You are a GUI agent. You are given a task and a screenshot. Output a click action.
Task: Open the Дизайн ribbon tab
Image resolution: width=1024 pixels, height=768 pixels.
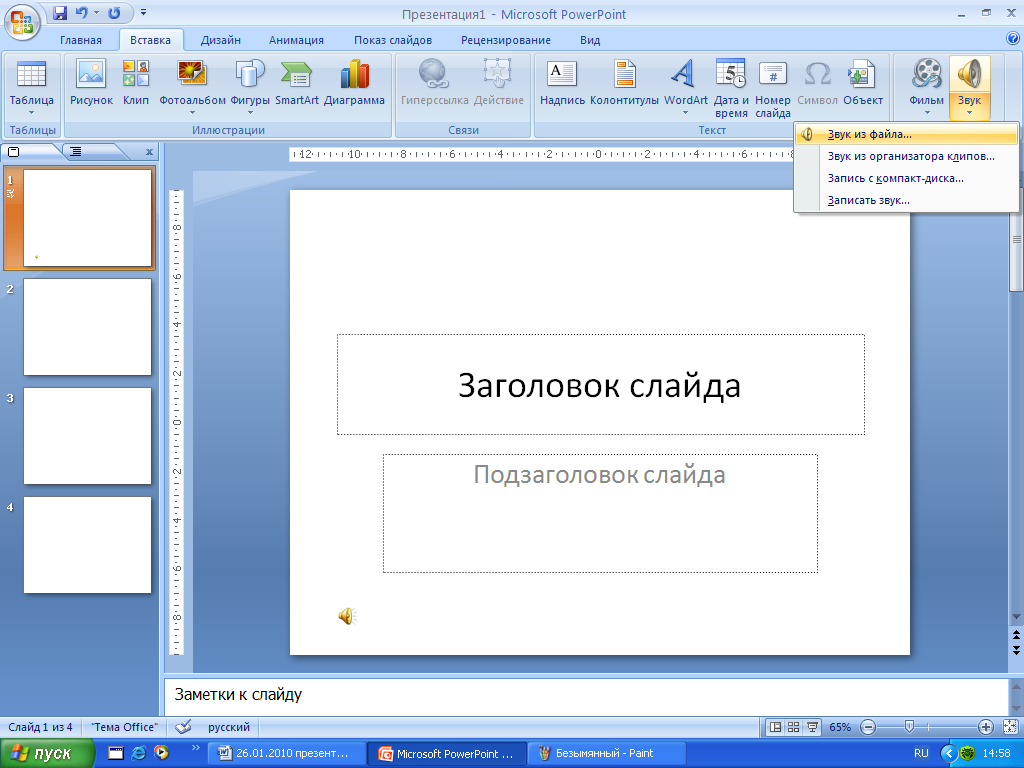point(221,40)
